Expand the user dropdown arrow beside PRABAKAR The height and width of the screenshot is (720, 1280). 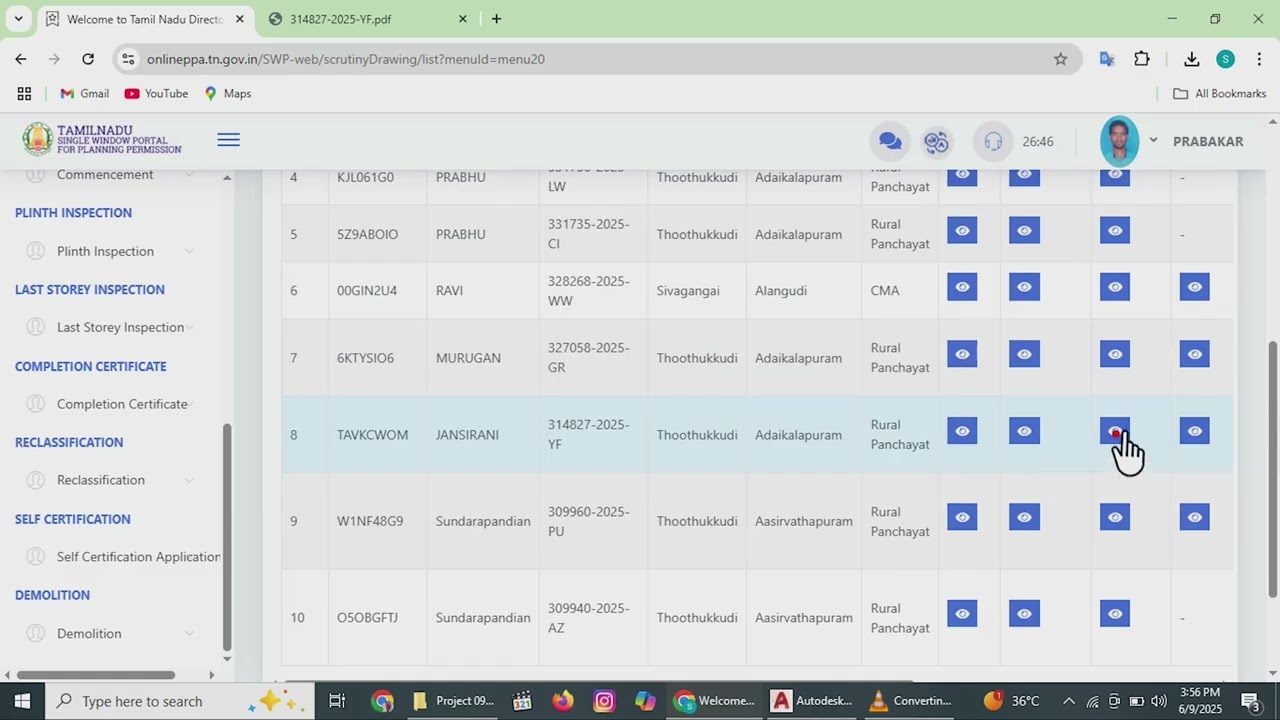1153,141
